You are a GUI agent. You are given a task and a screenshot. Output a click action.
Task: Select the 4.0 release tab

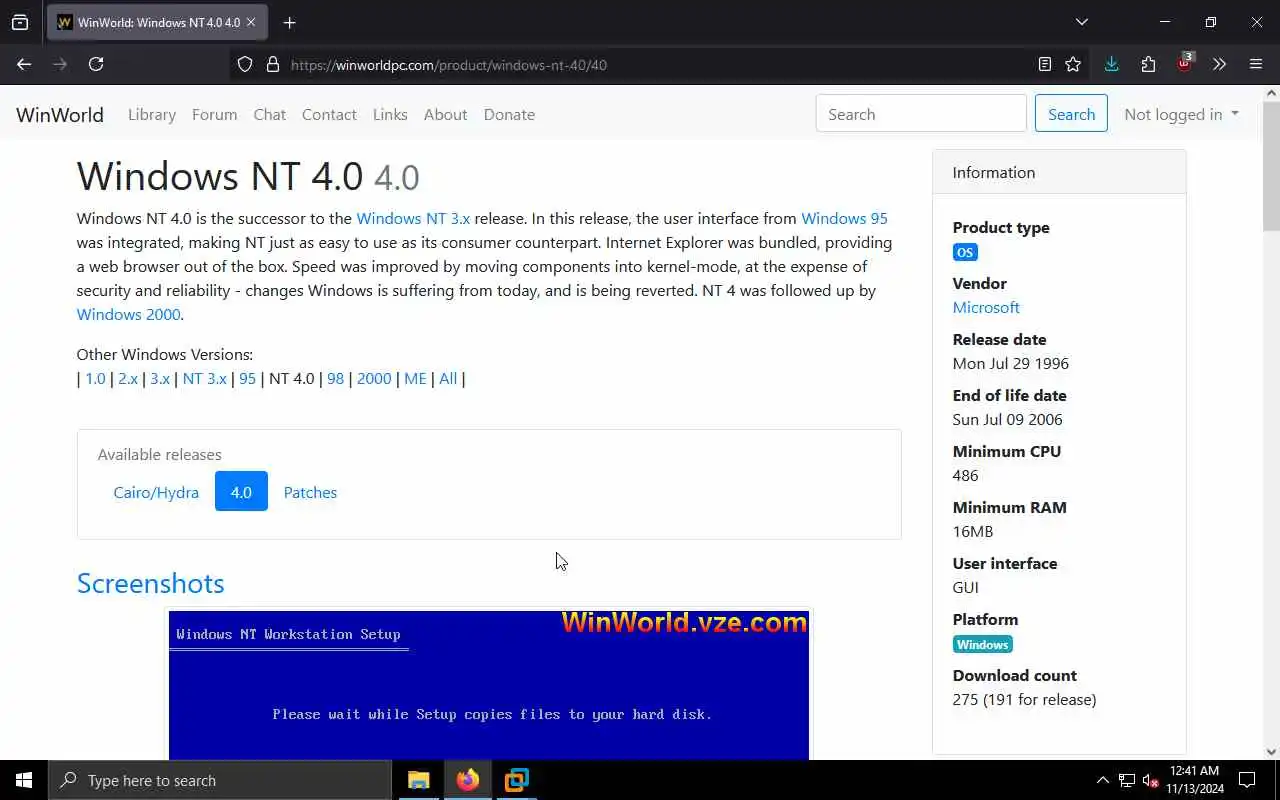(241, 492)
